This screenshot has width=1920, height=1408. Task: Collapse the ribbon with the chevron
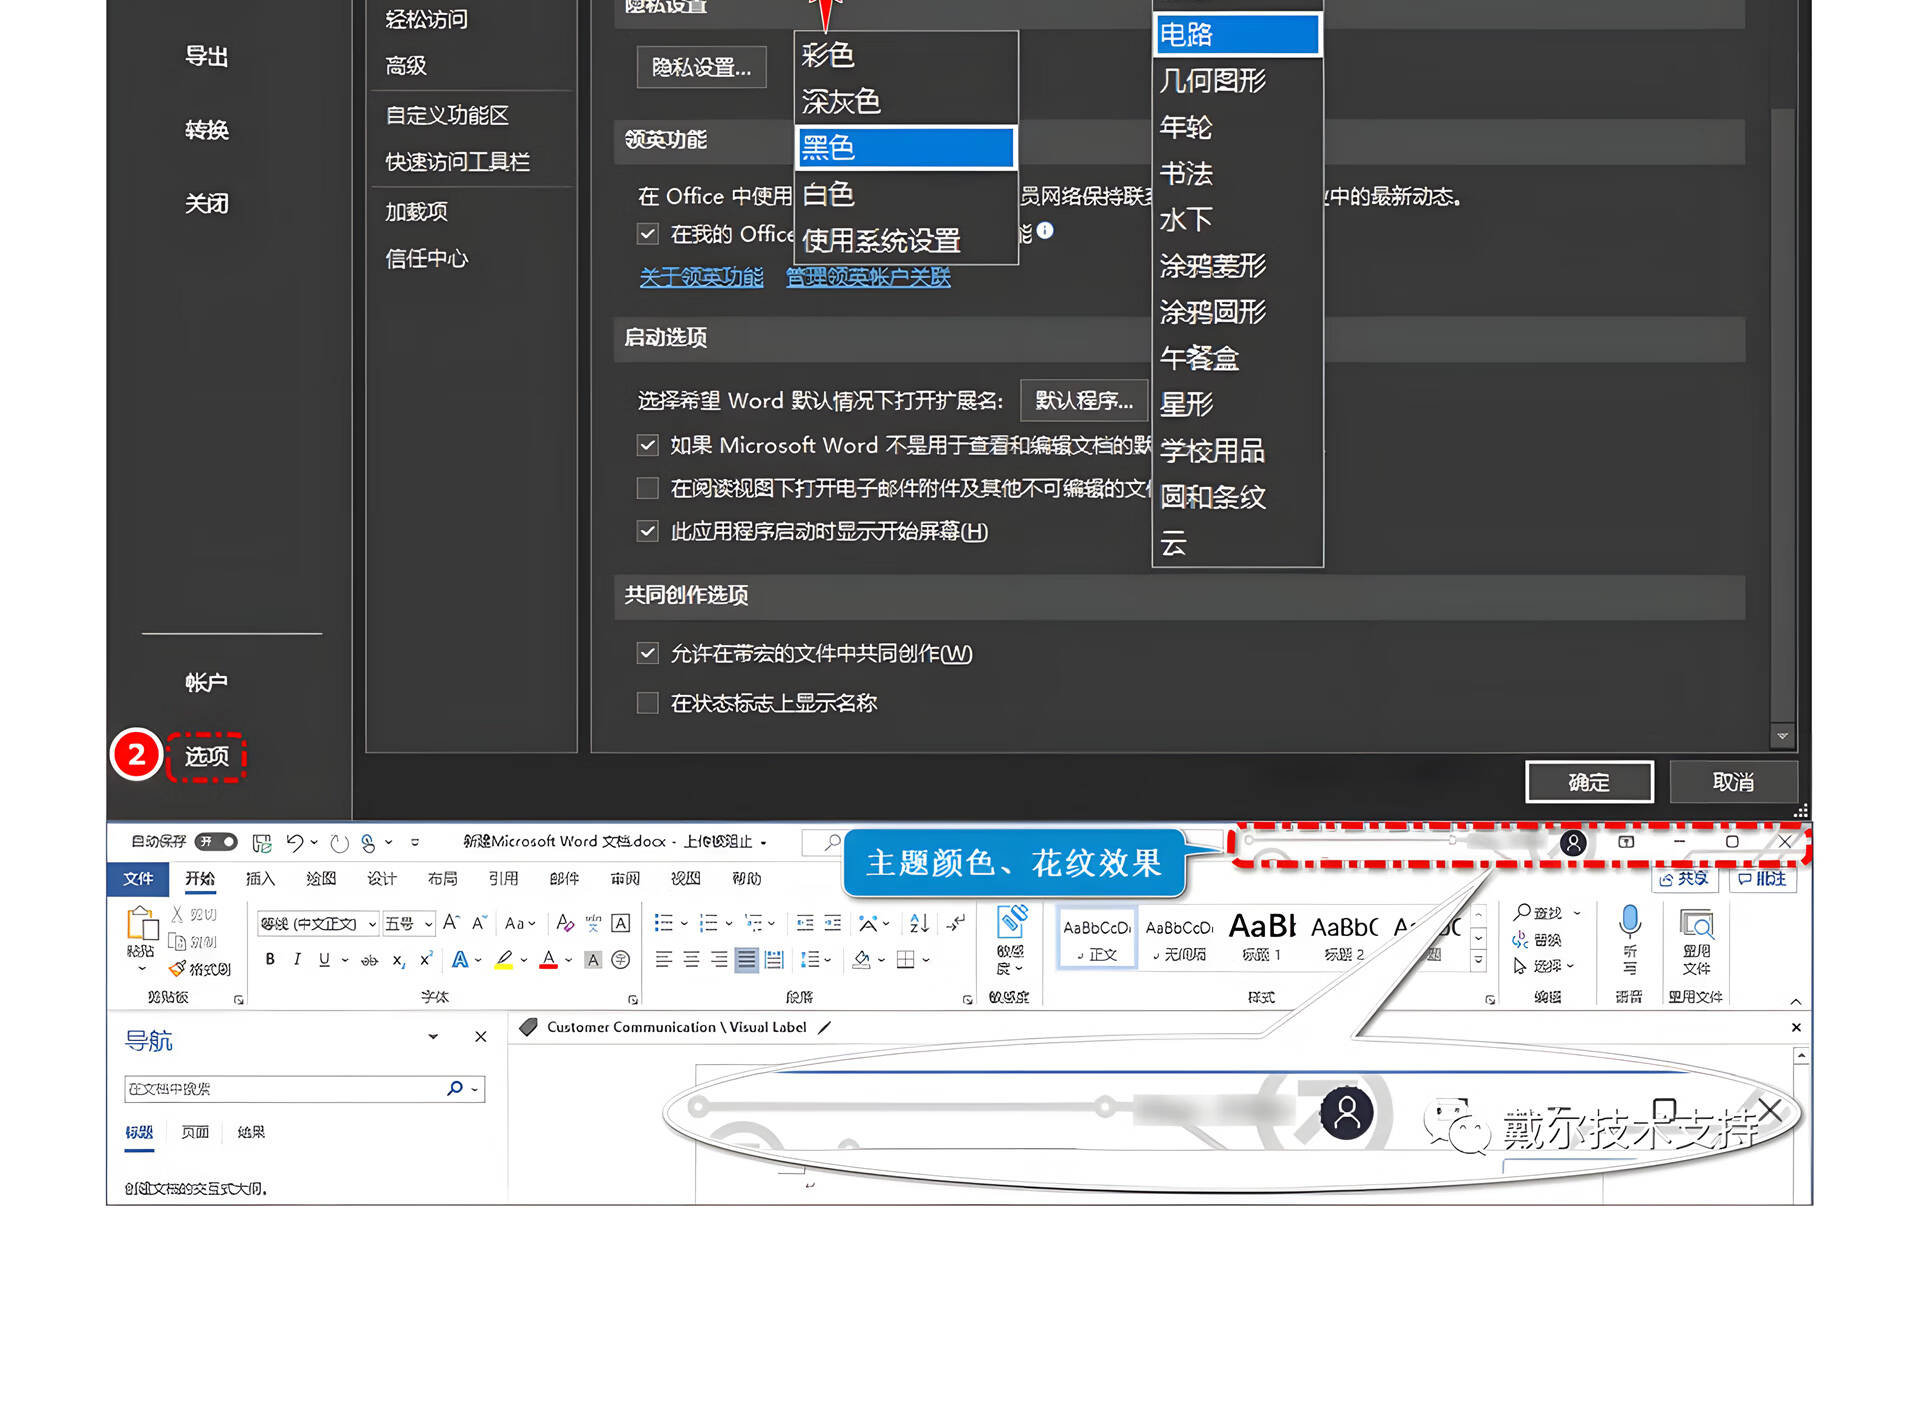point(1796,1001)
